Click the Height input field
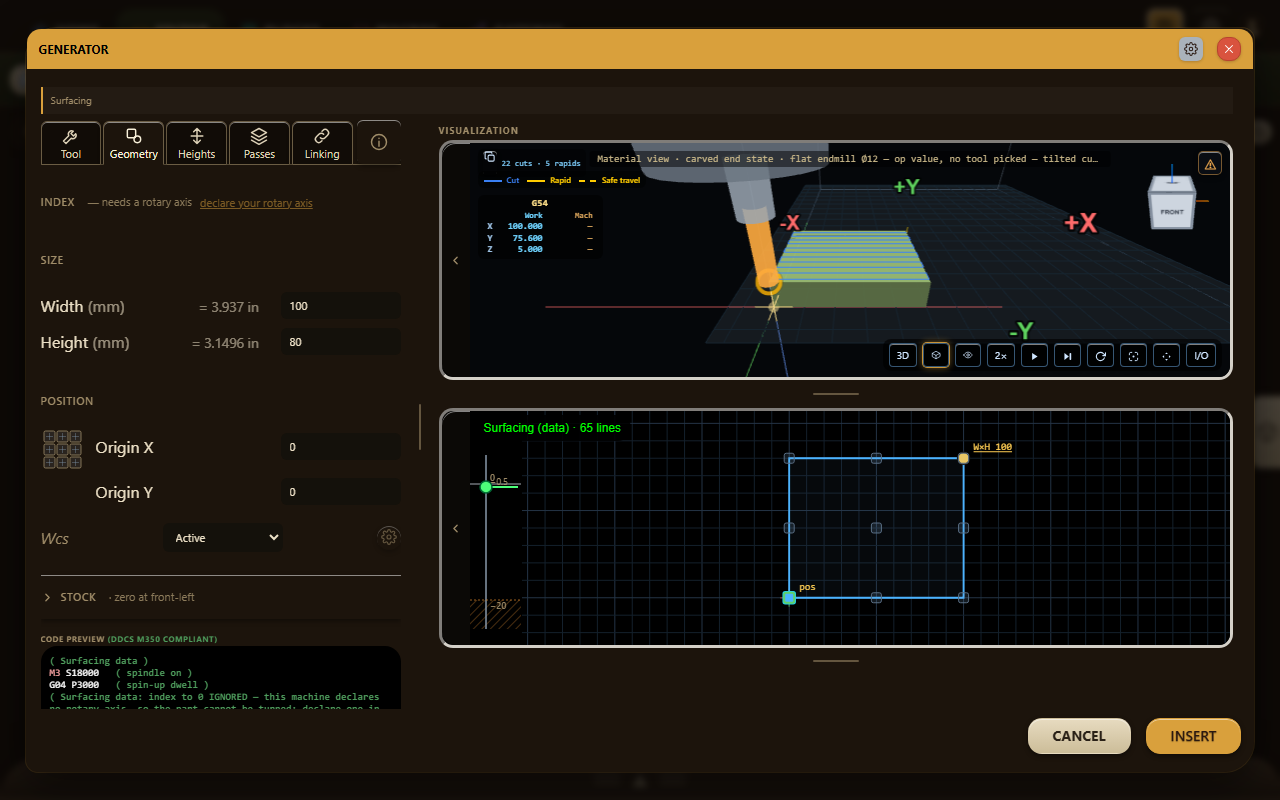Screen dimensions: 1280x800 [341, 342]
